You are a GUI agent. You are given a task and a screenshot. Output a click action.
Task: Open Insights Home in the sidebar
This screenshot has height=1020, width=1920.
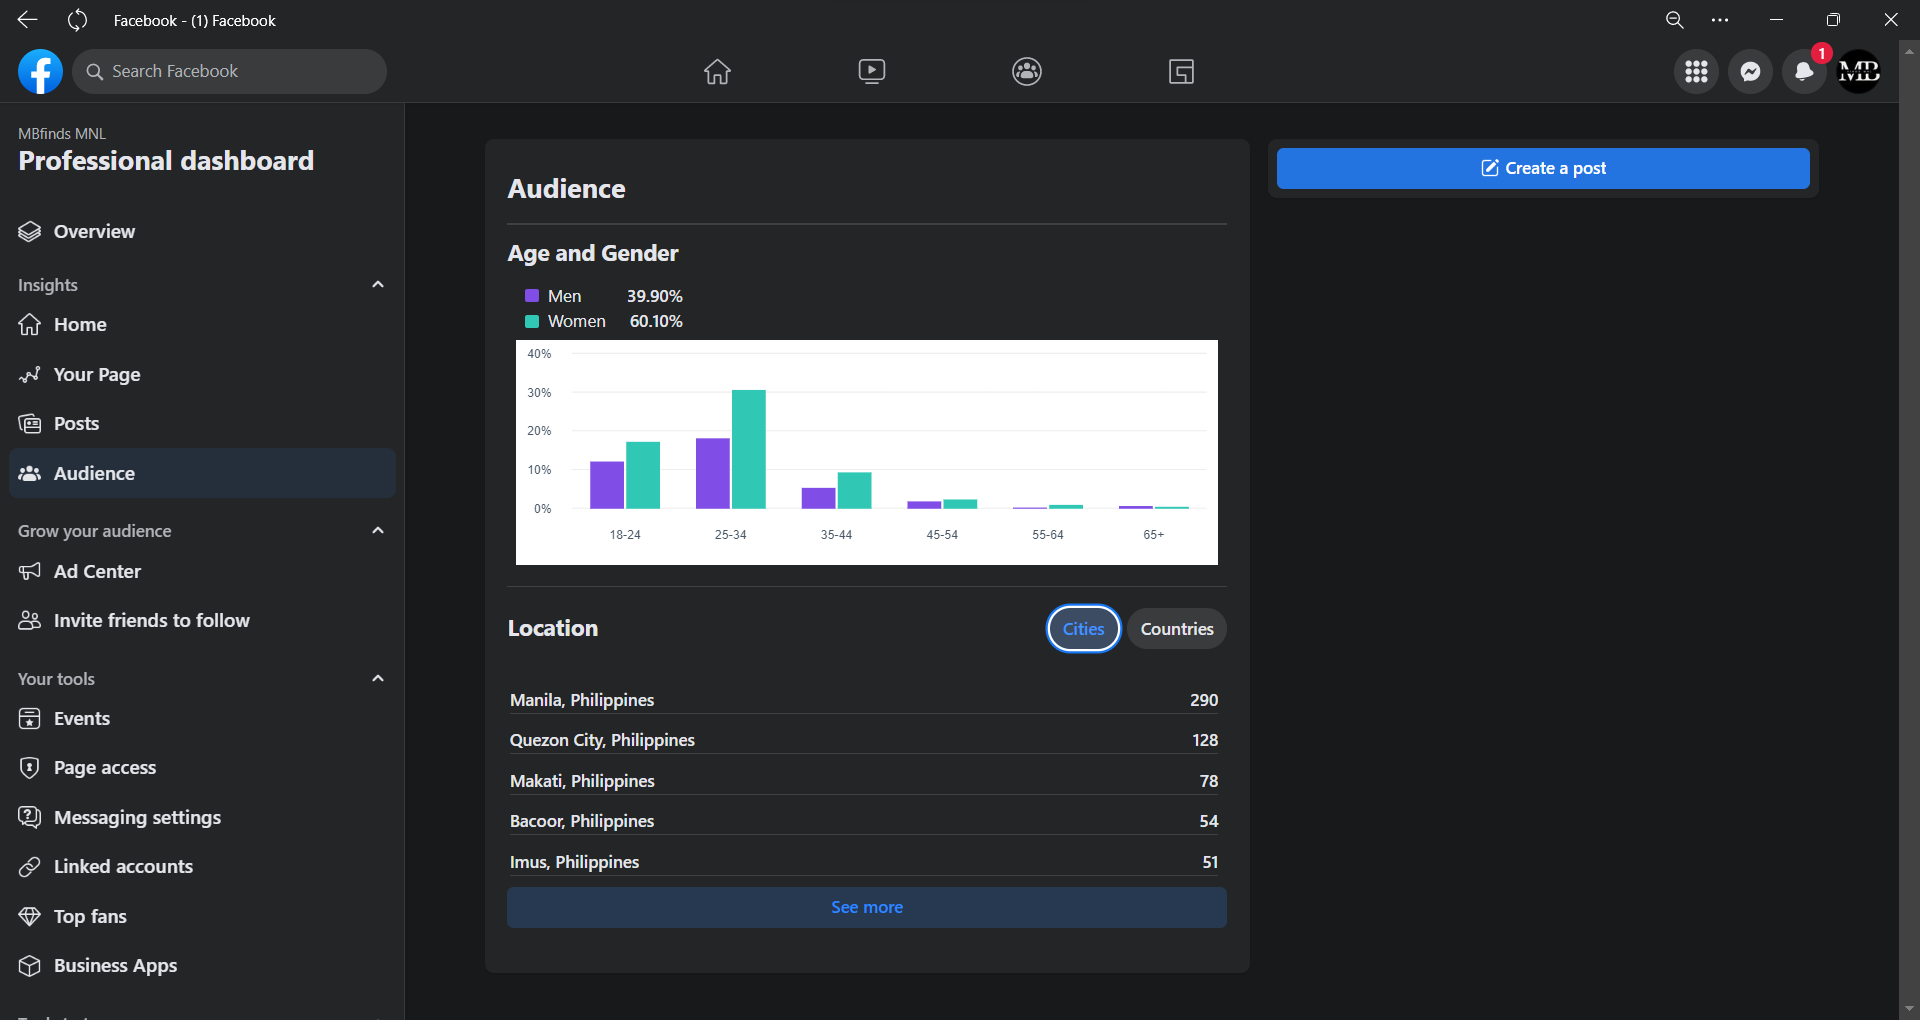(202, 324)
